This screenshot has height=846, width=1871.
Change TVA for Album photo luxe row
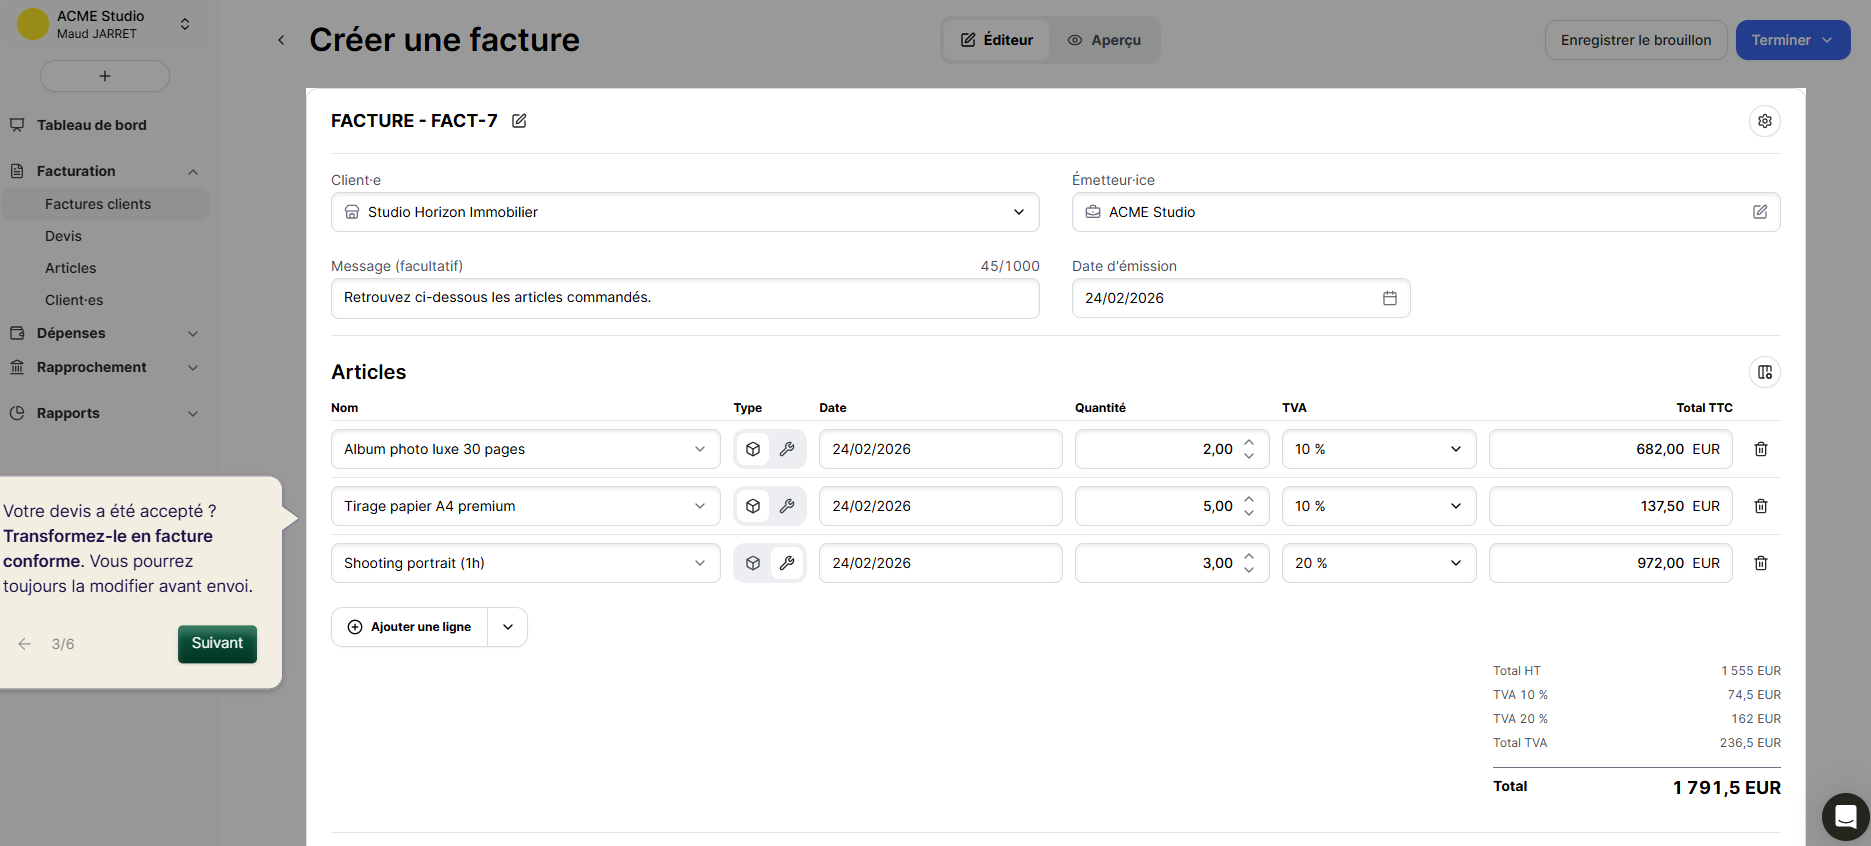point(1379,449)
